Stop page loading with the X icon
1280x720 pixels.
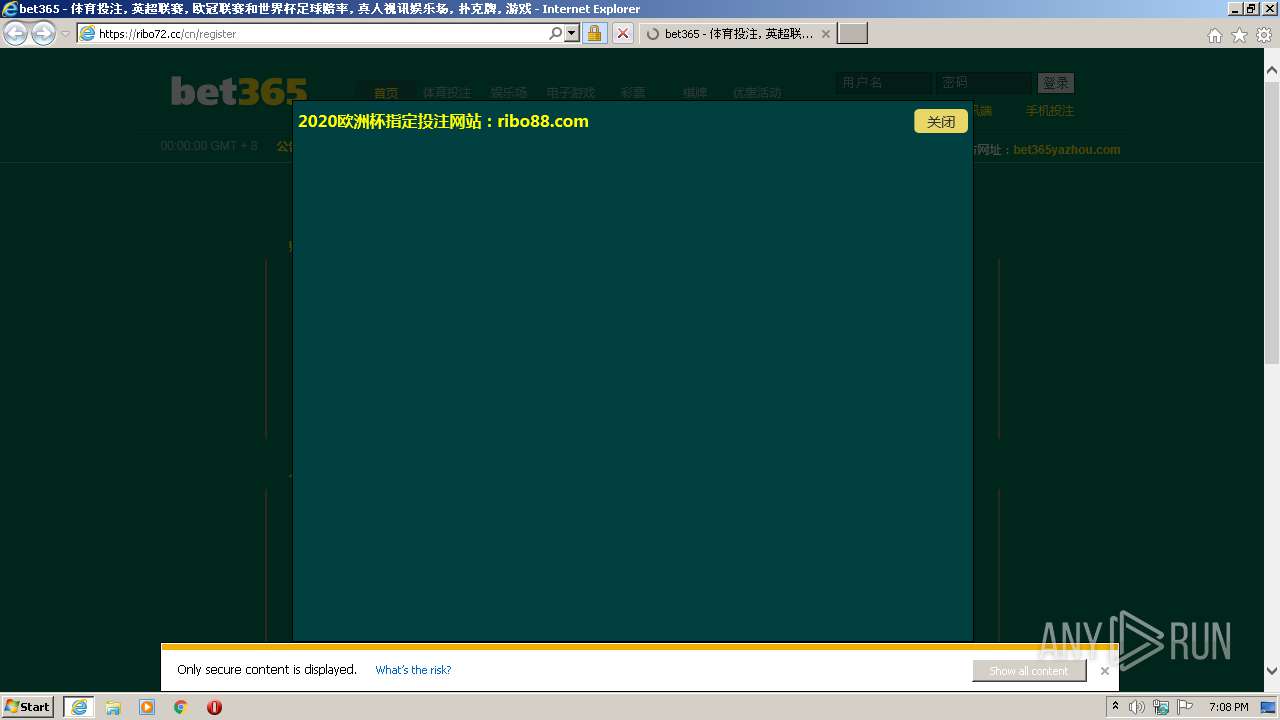[622, 33]
